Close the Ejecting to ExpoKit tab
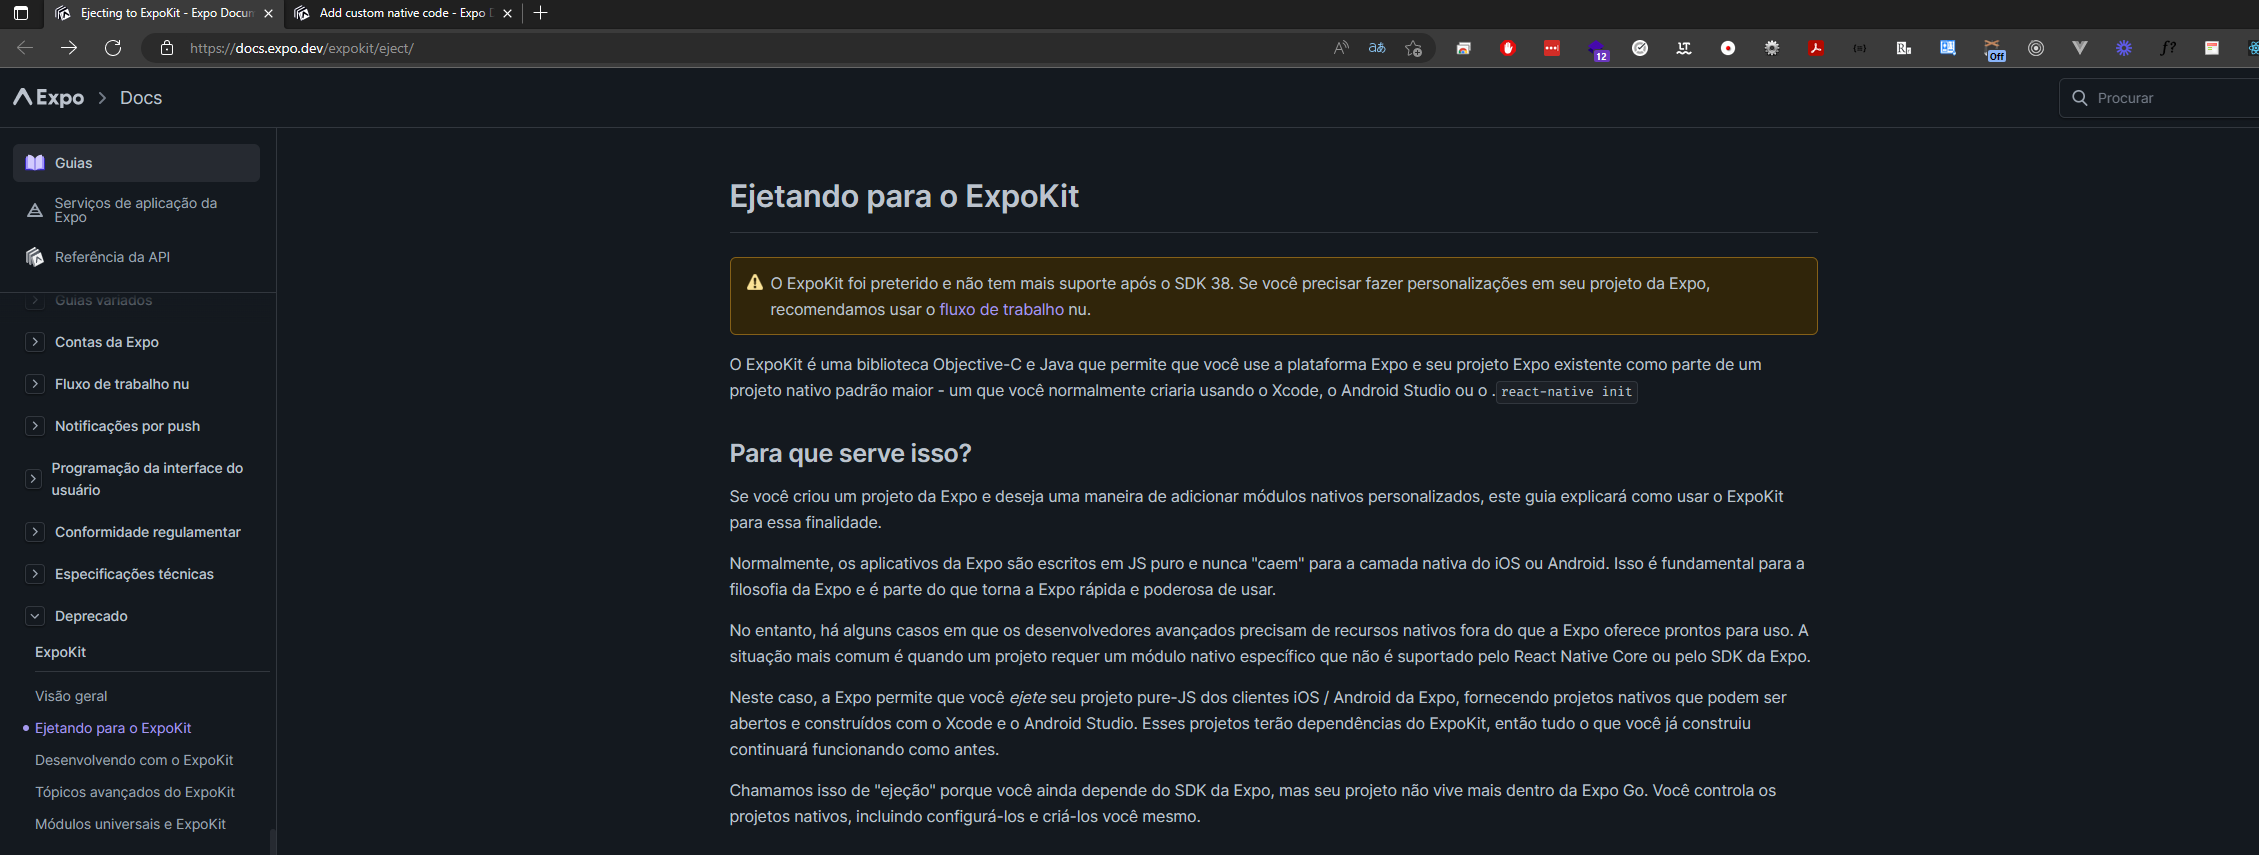 268,13
